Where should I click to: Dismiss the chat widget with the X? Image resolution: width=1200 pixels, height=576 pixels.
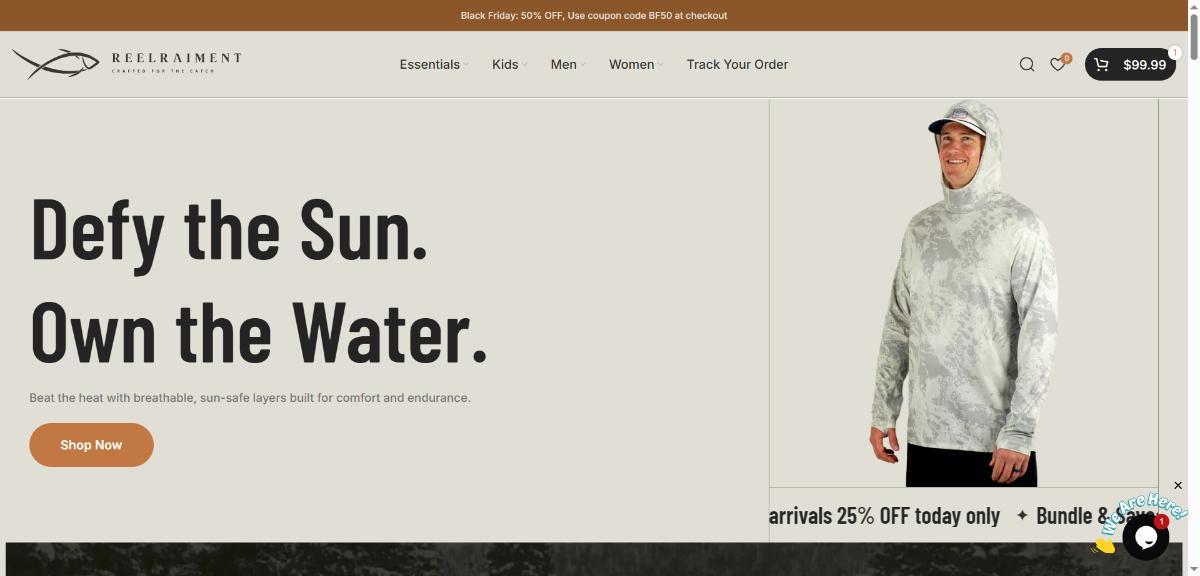tap(1178, 485)
